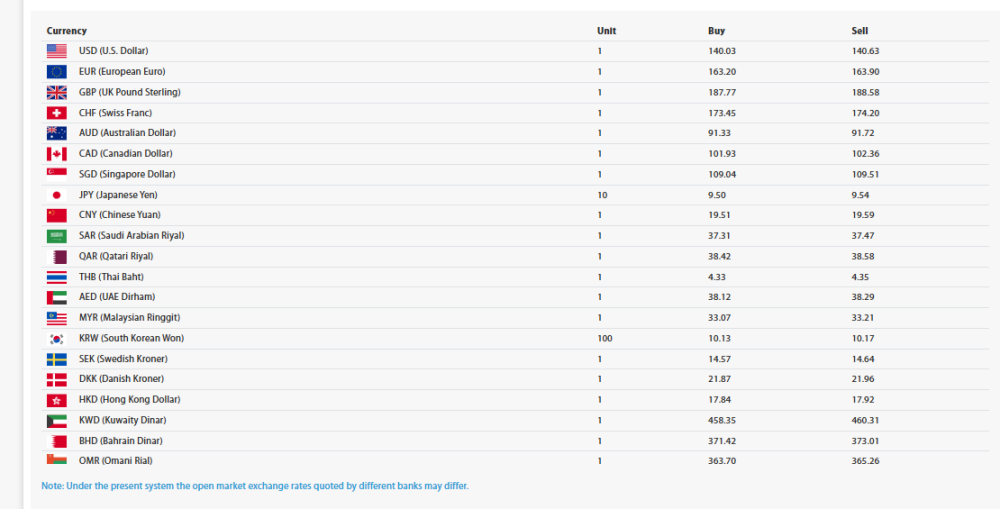The image size is (1000, 509).
Task: Select the KWD sell rate 460.31
Action: point(865,420)
